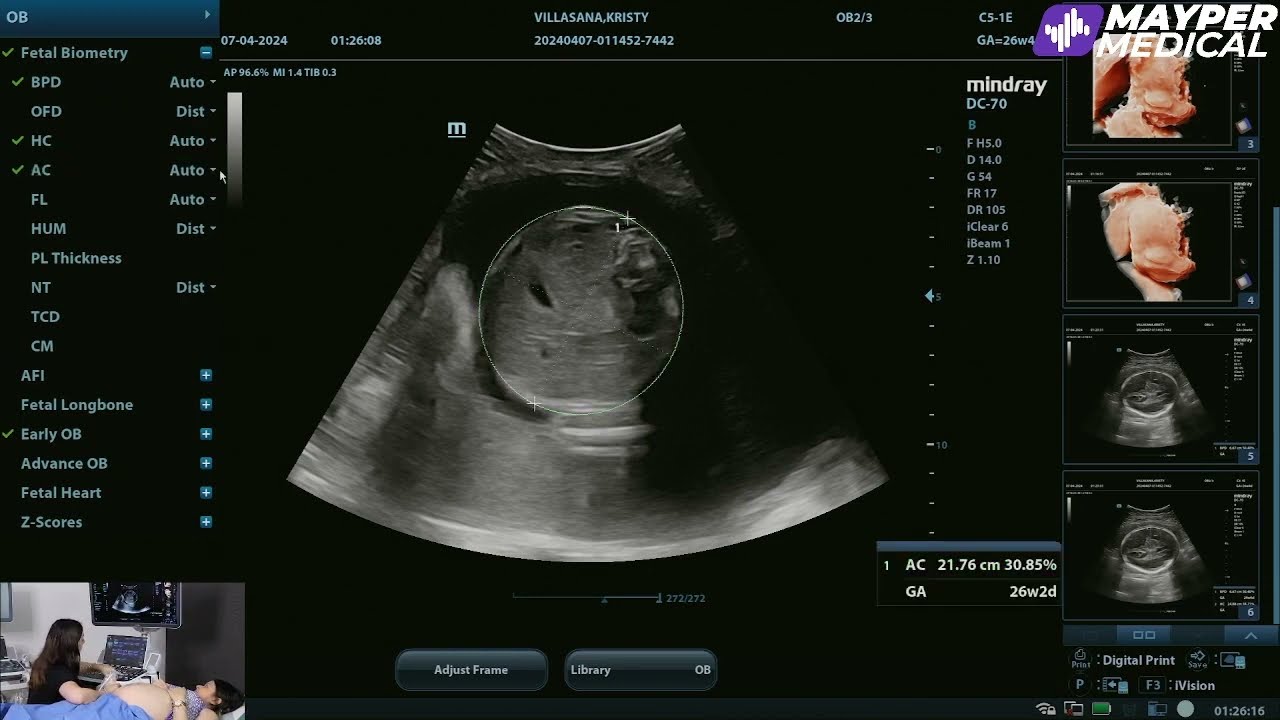The image size is (1280, 720).
Task: Select the AC measurement item
Action: 41,170
